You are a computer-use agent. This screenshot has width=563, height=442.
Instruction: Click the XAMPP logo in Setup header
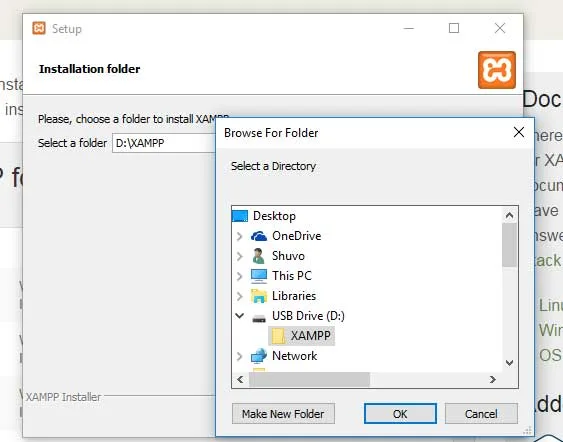pos(497,70)
